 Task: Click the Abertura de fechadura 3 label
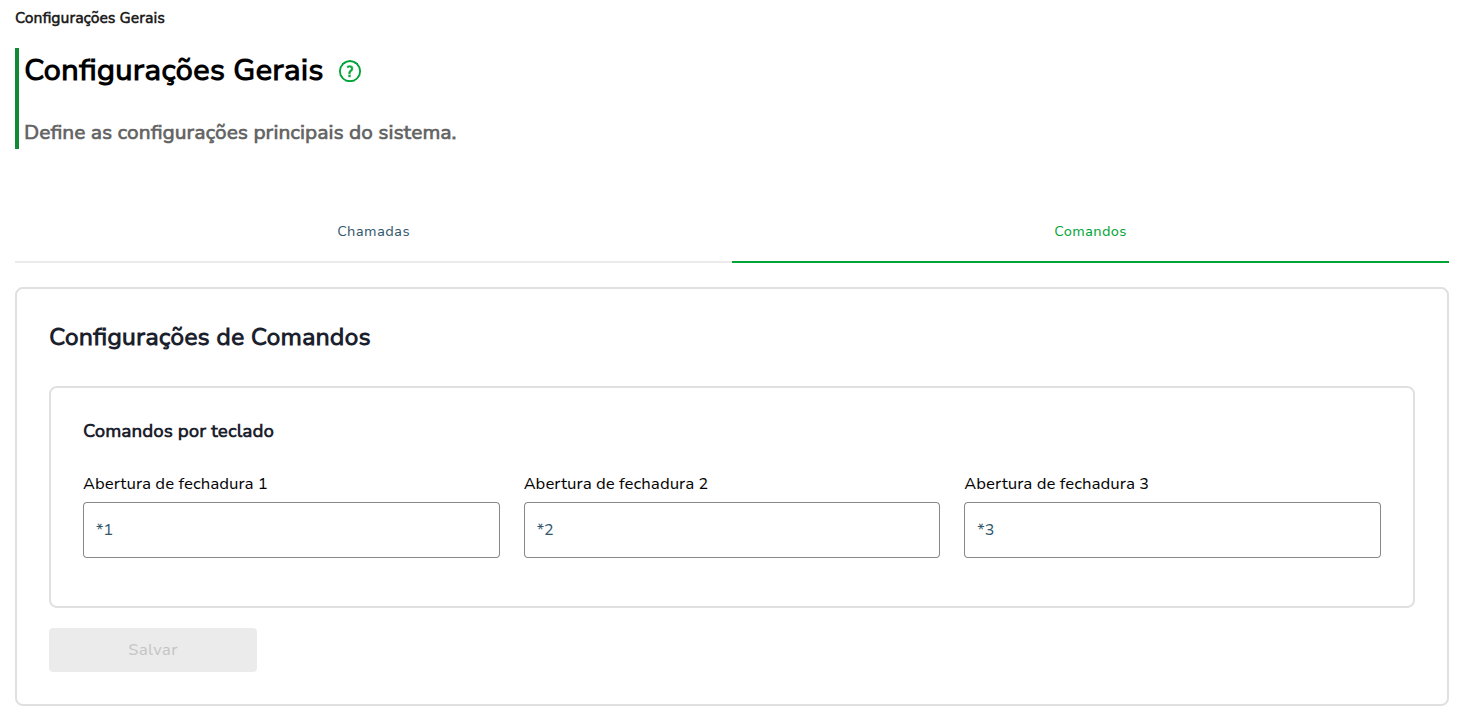(x=1056, y=484)
